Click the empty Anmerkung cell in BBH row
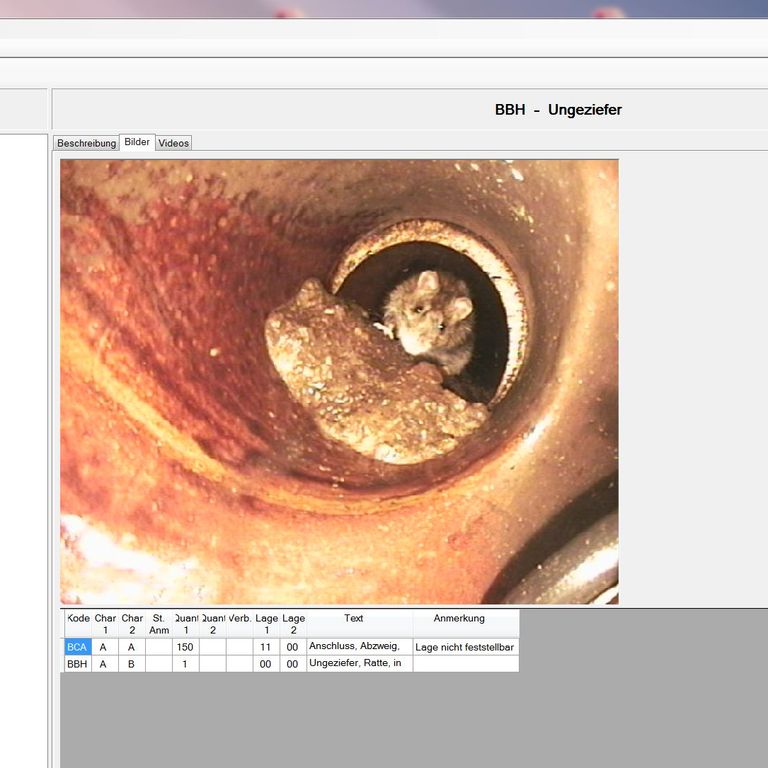This screenshot has width=768, height=768. tap(465, 664)
